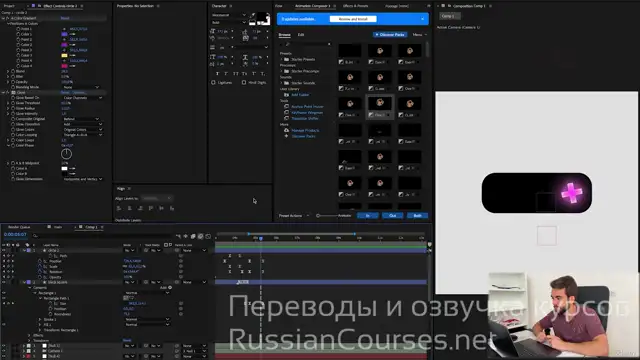Click the Out preset button

pos(393,216)
